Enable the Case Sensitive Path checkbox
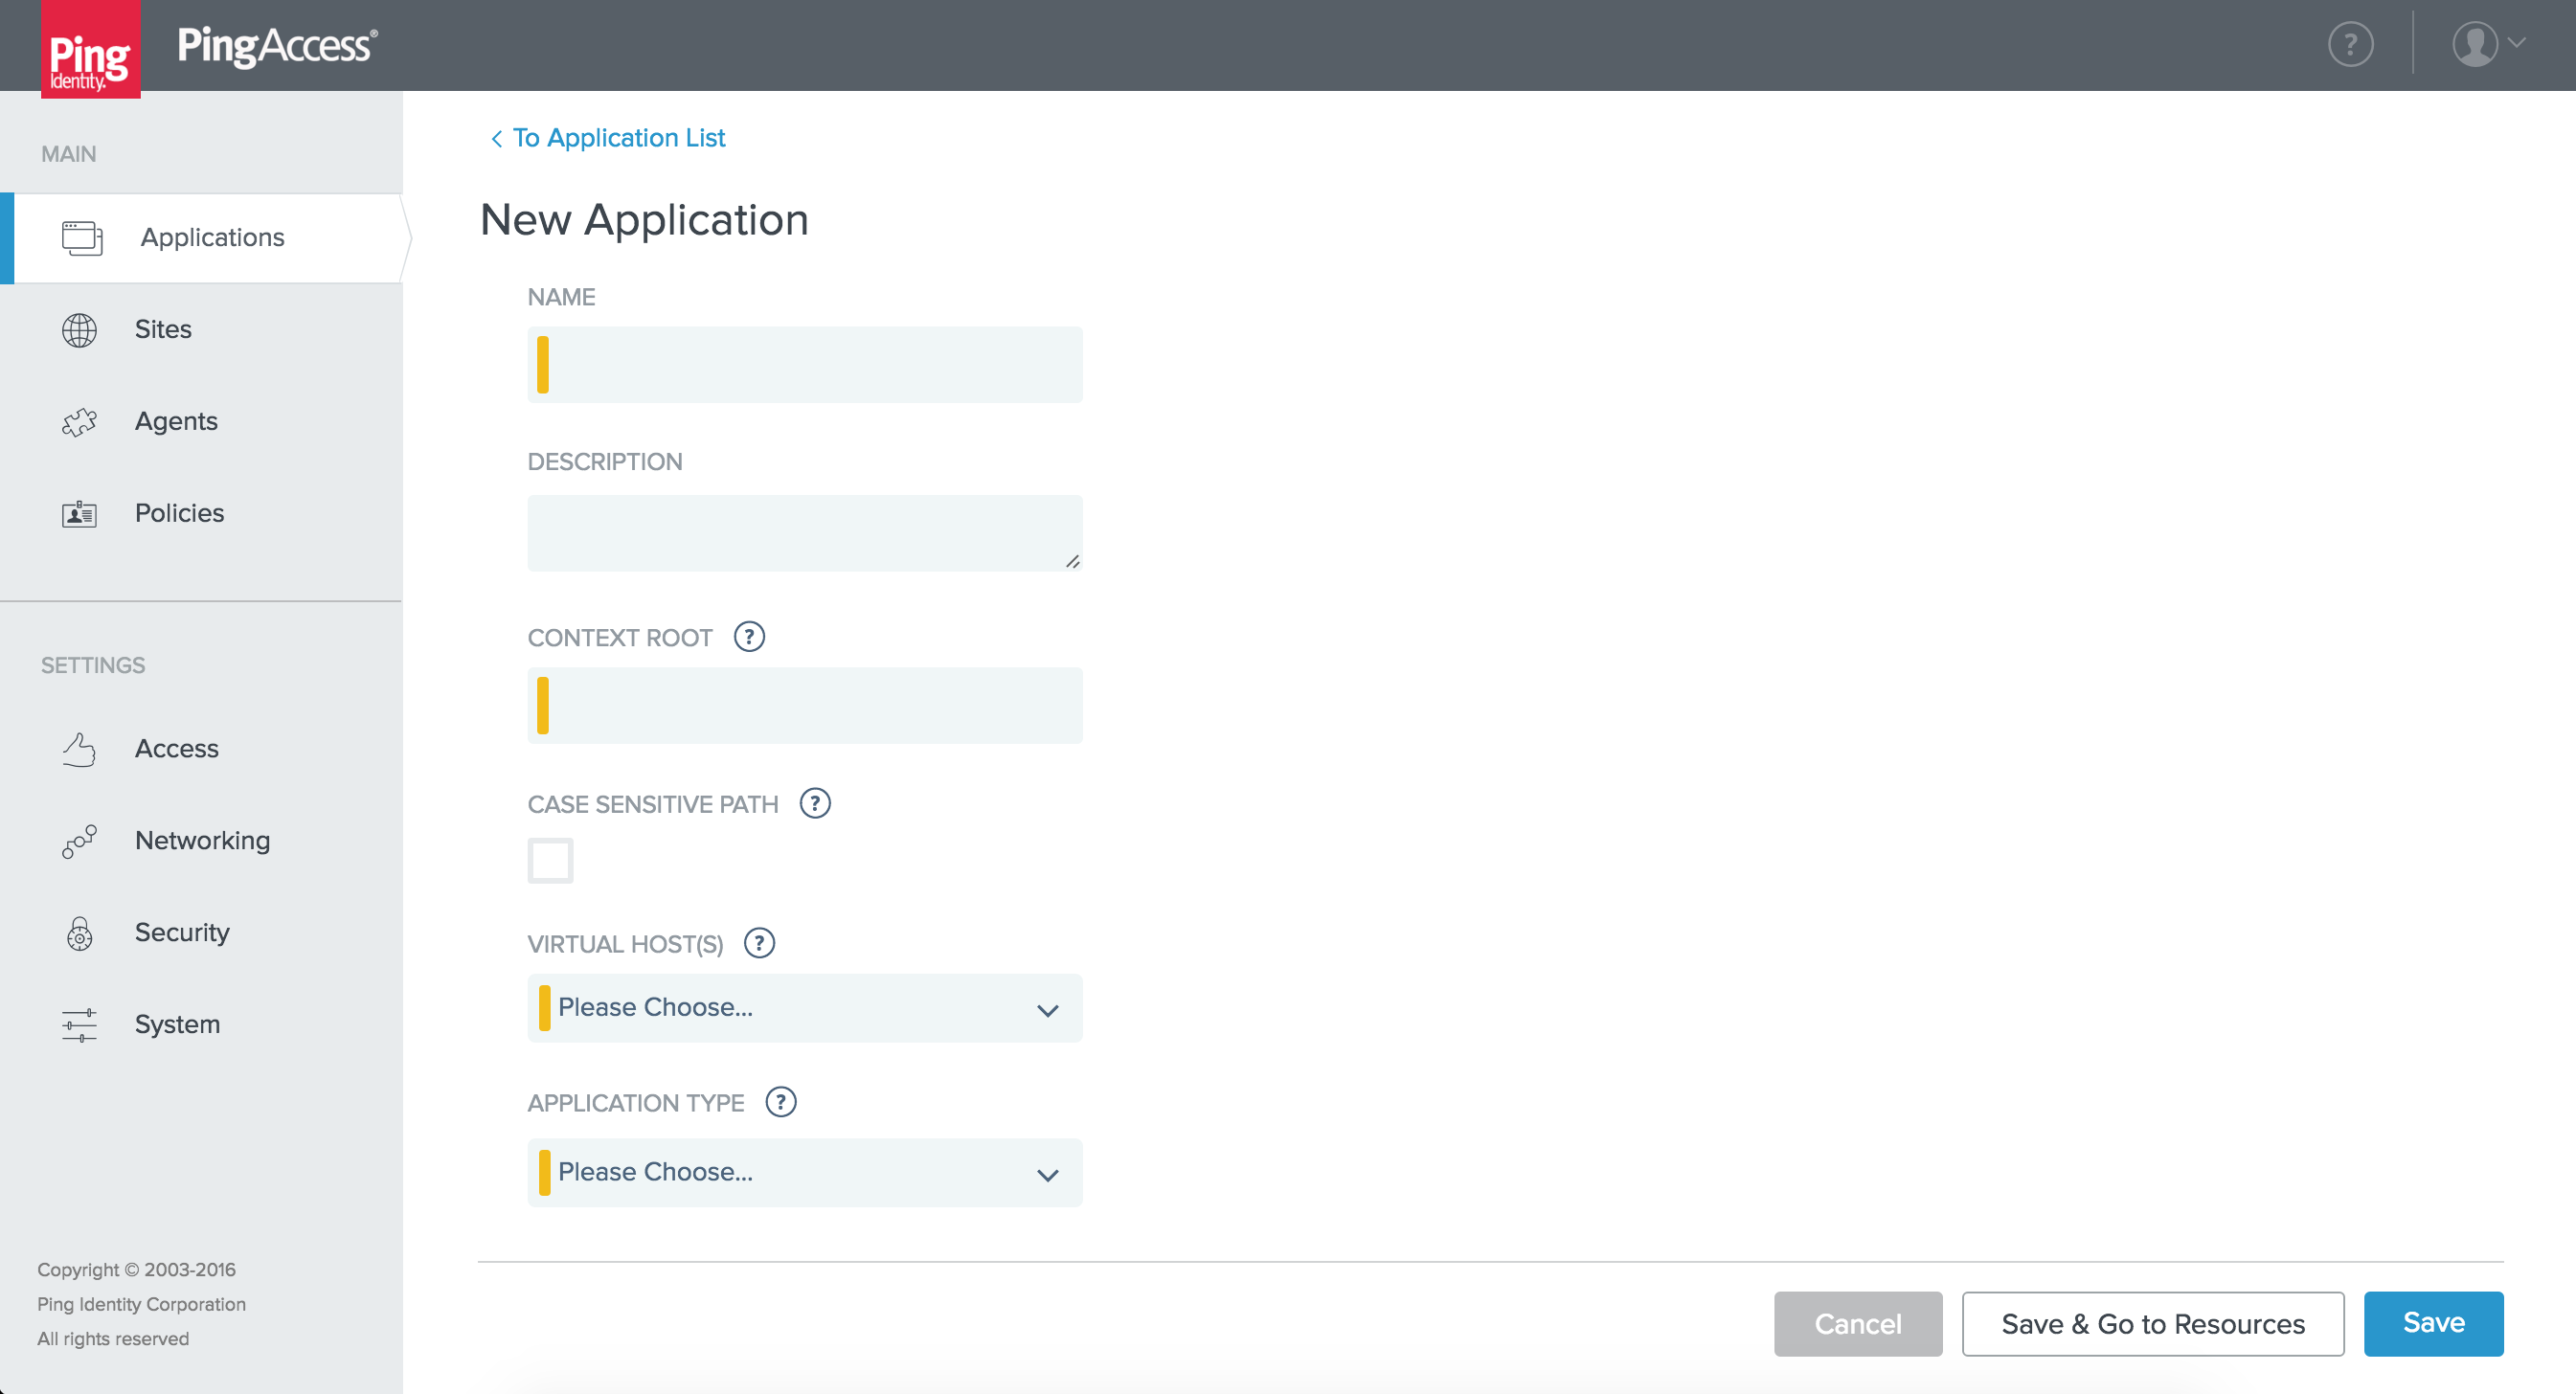The image size is (2576, 1394). [550, 860]
